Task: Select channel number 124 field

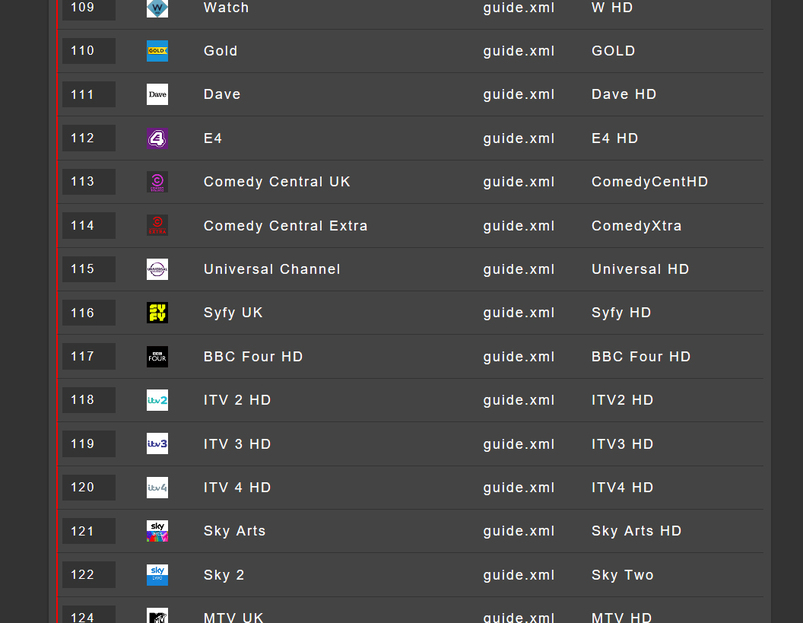Action: 89,615
